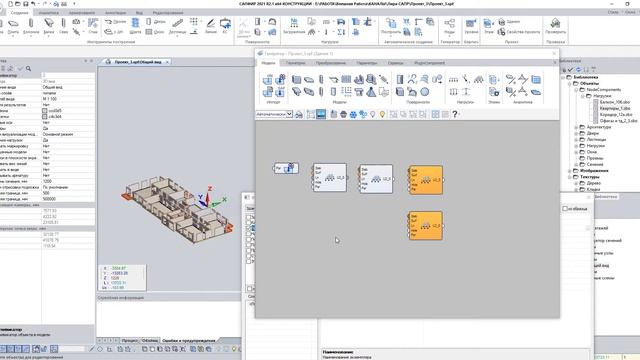Run the Проверить check tool
The height and width of the screenshot is (360, 640).
point(556,27)
